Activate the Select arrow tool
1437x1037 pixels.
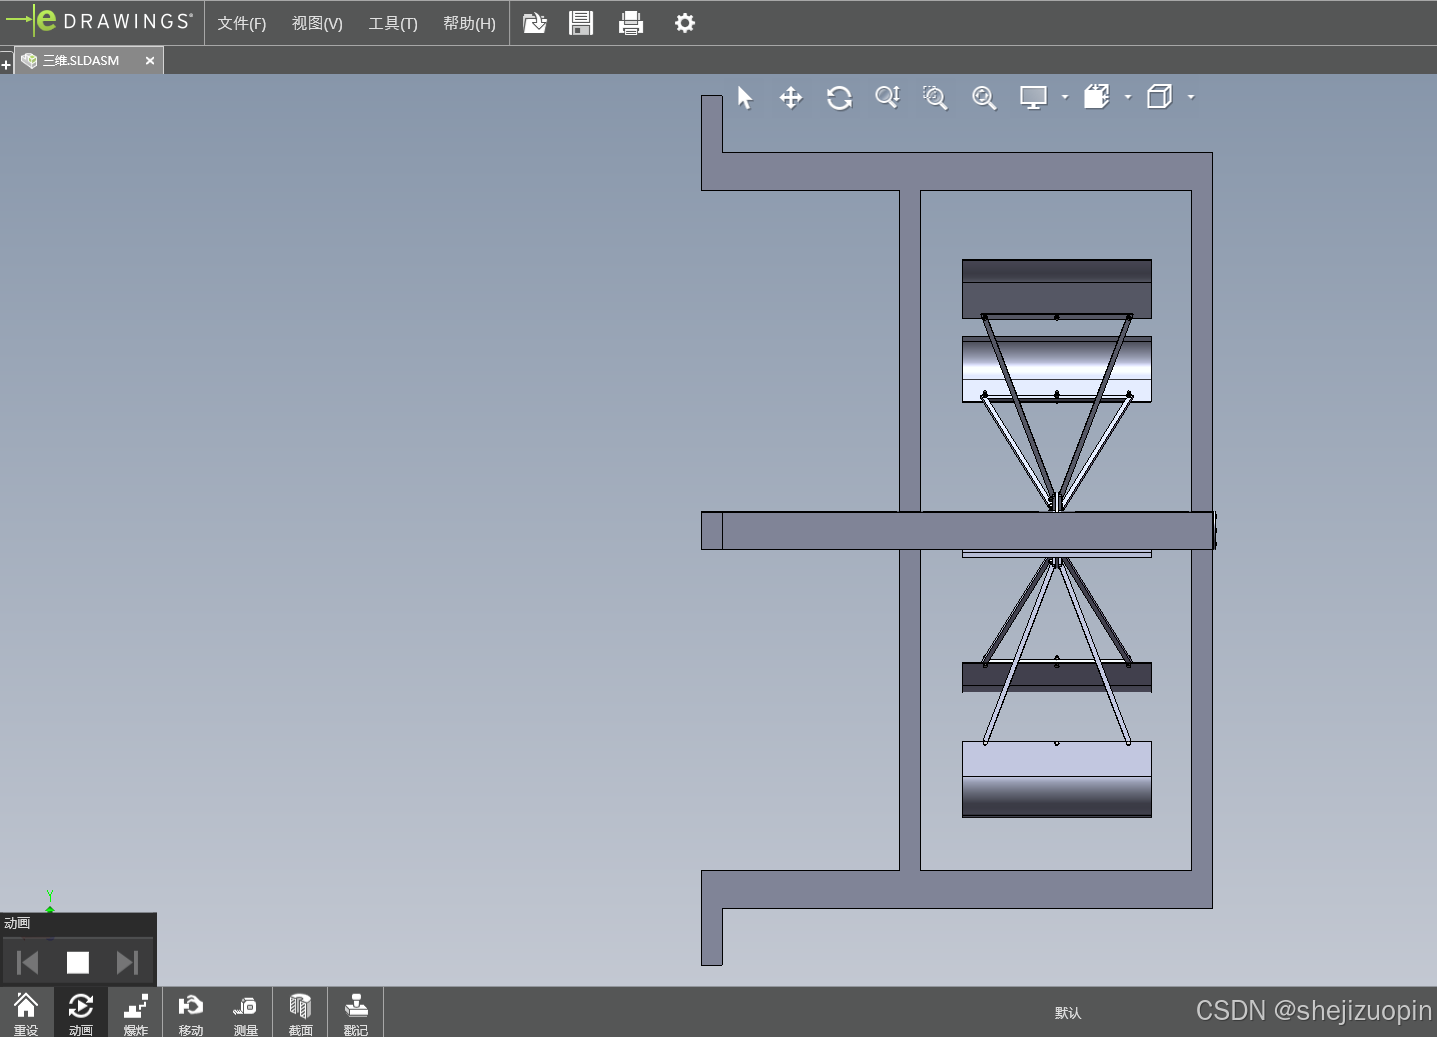tap(745, 97)
